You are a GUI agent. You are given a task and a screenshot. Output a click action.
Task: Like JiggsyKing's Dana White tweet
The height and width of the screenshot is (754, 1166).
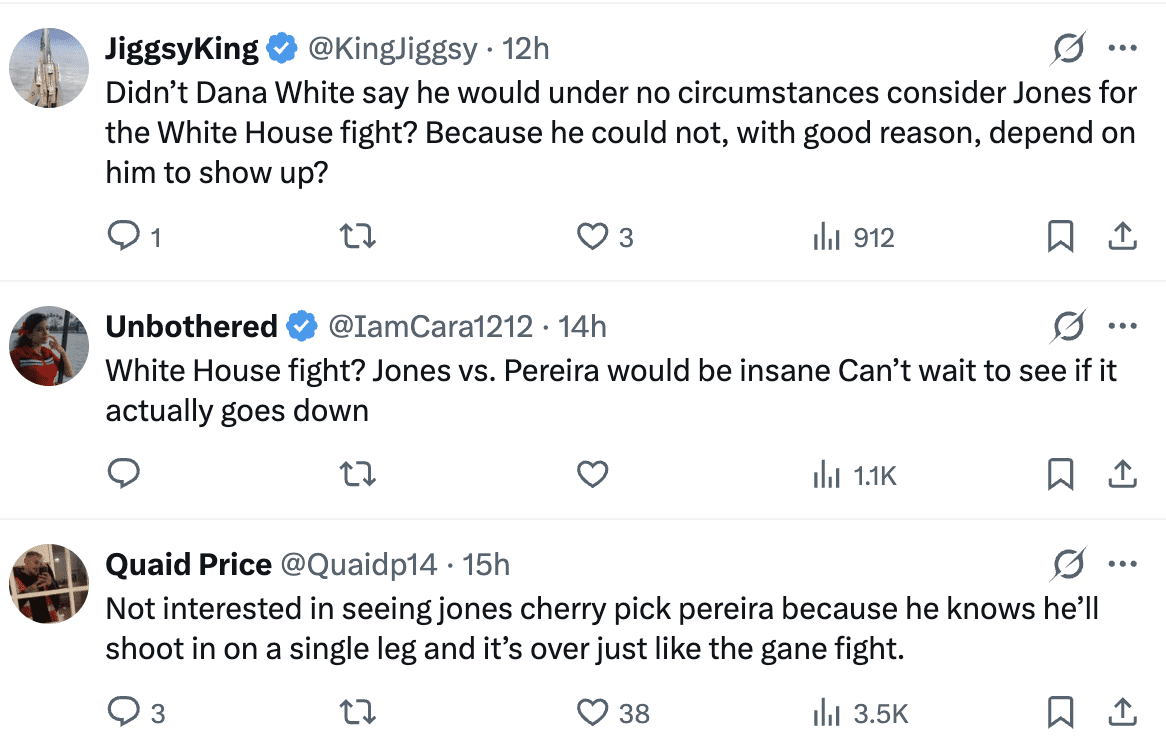tap(593, 237)
